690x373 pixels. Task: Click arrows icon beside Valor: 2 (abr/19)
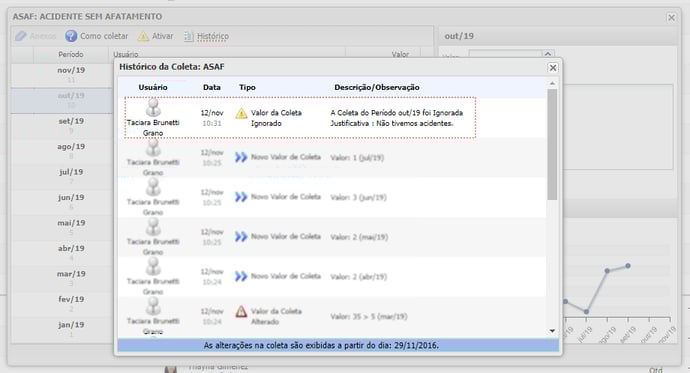(241, 276)
